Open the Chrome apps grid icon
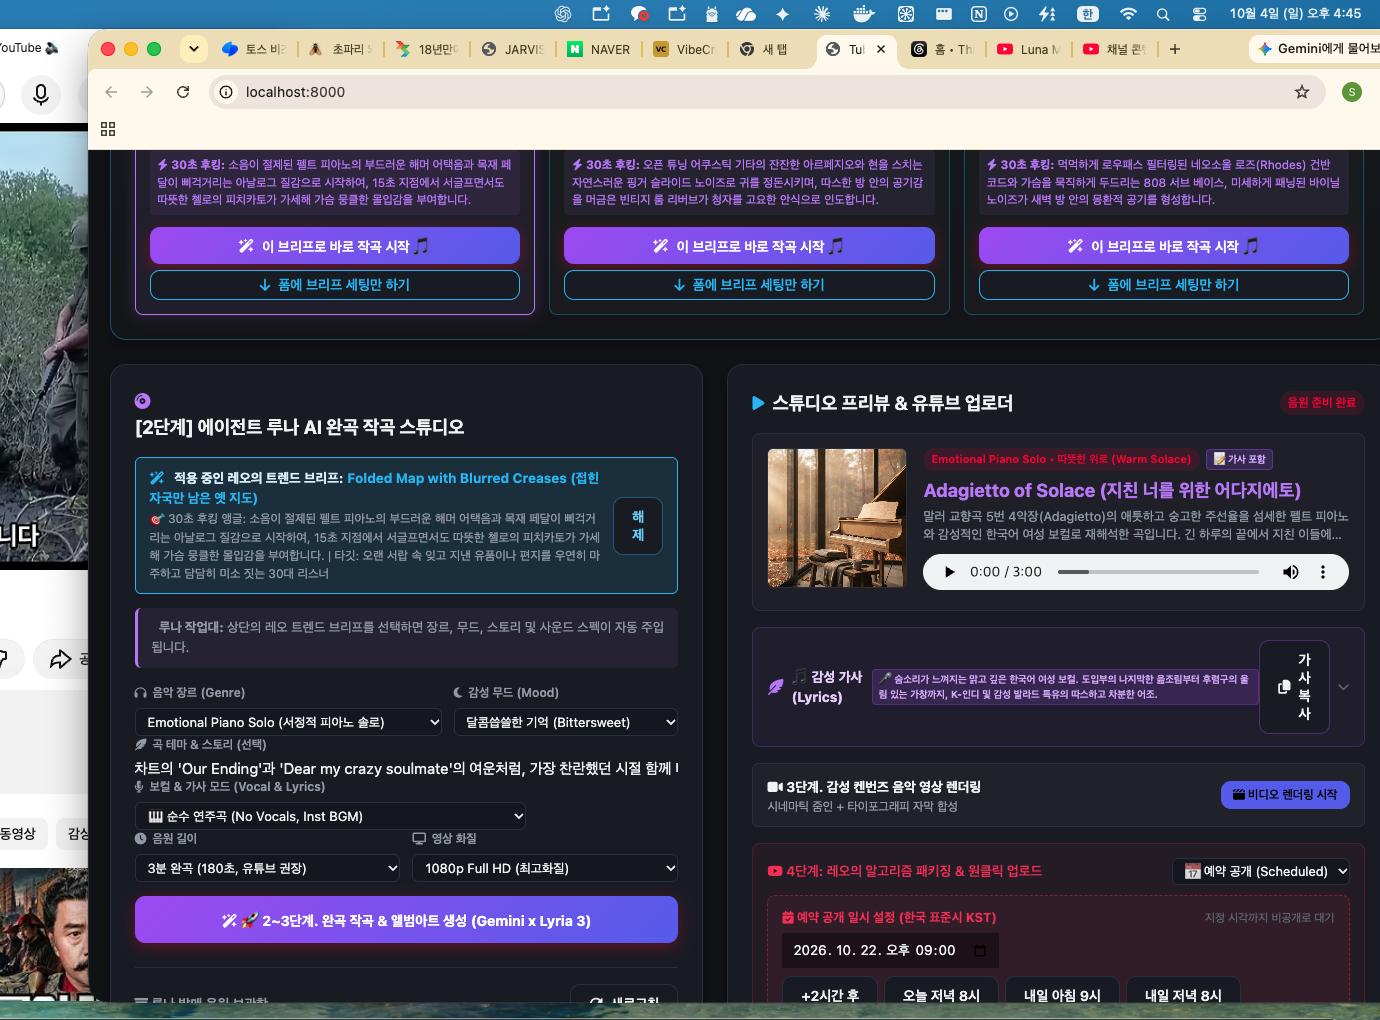1380x1020 pixels. pyautogui.click(x=108, y=129)
